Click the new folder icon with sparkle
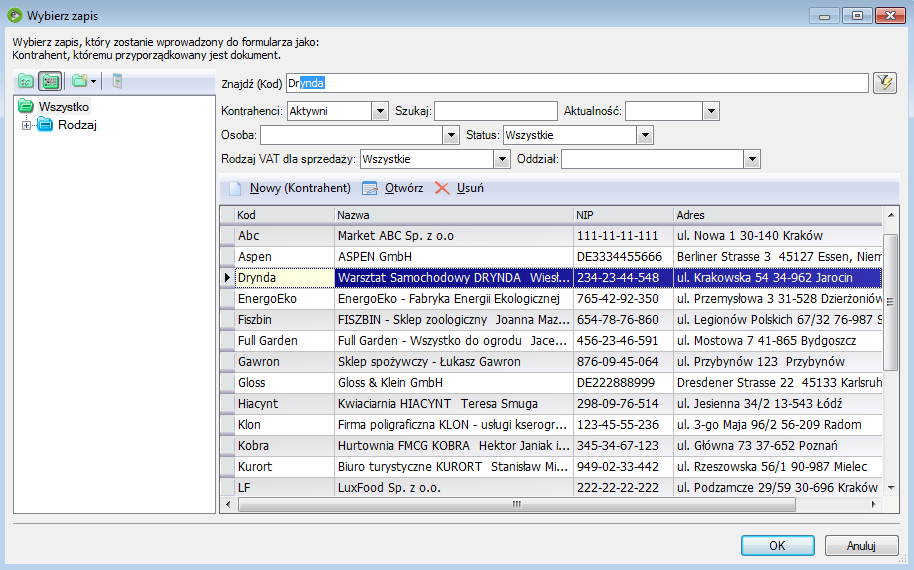Image resolution: width=914 pixels, height=570 pixels. (x=79, y=80)
